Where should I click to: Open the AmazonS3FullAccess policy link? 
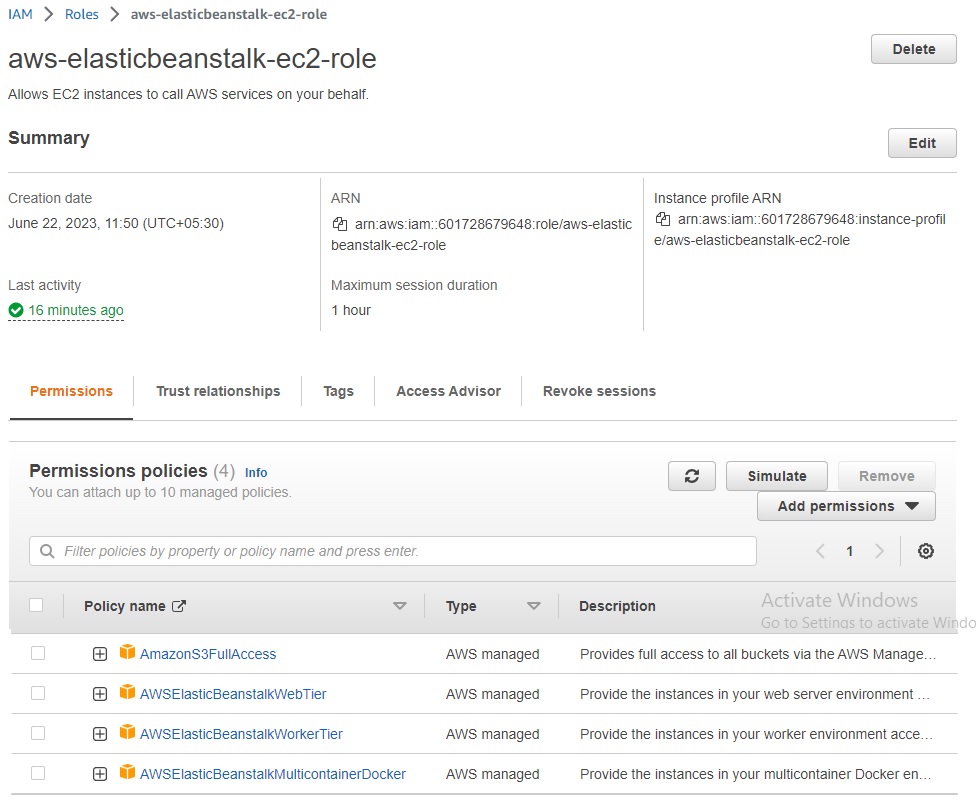tap(208, 654)
